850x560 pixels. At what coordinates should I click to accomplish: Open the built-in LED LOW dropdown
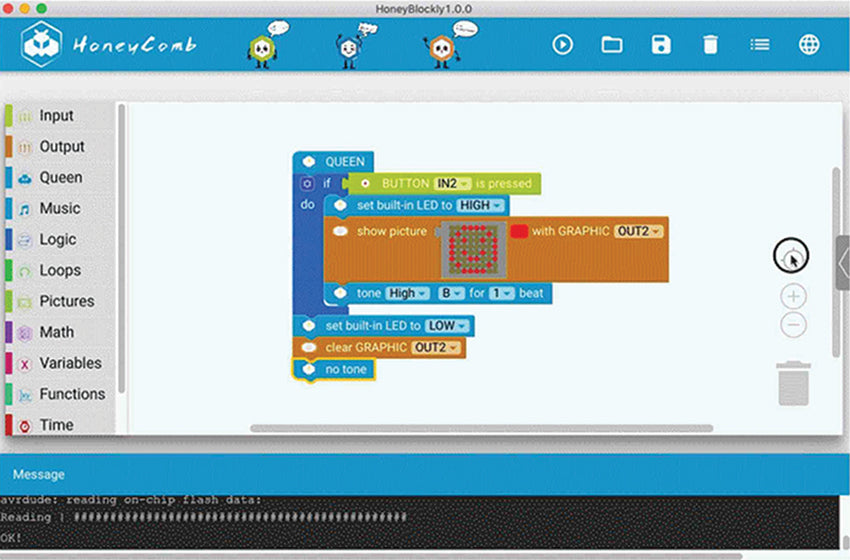point(447,325)
